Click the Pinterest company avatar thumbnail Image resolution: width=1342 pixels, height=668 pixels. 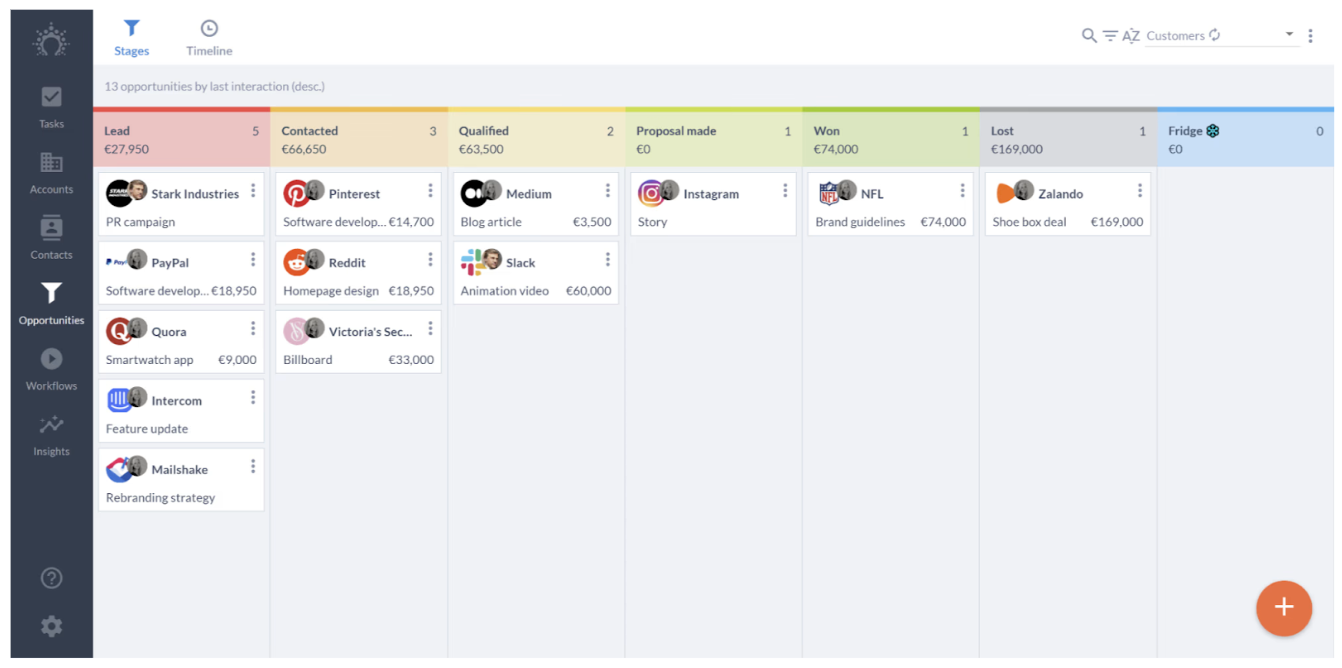298,191
